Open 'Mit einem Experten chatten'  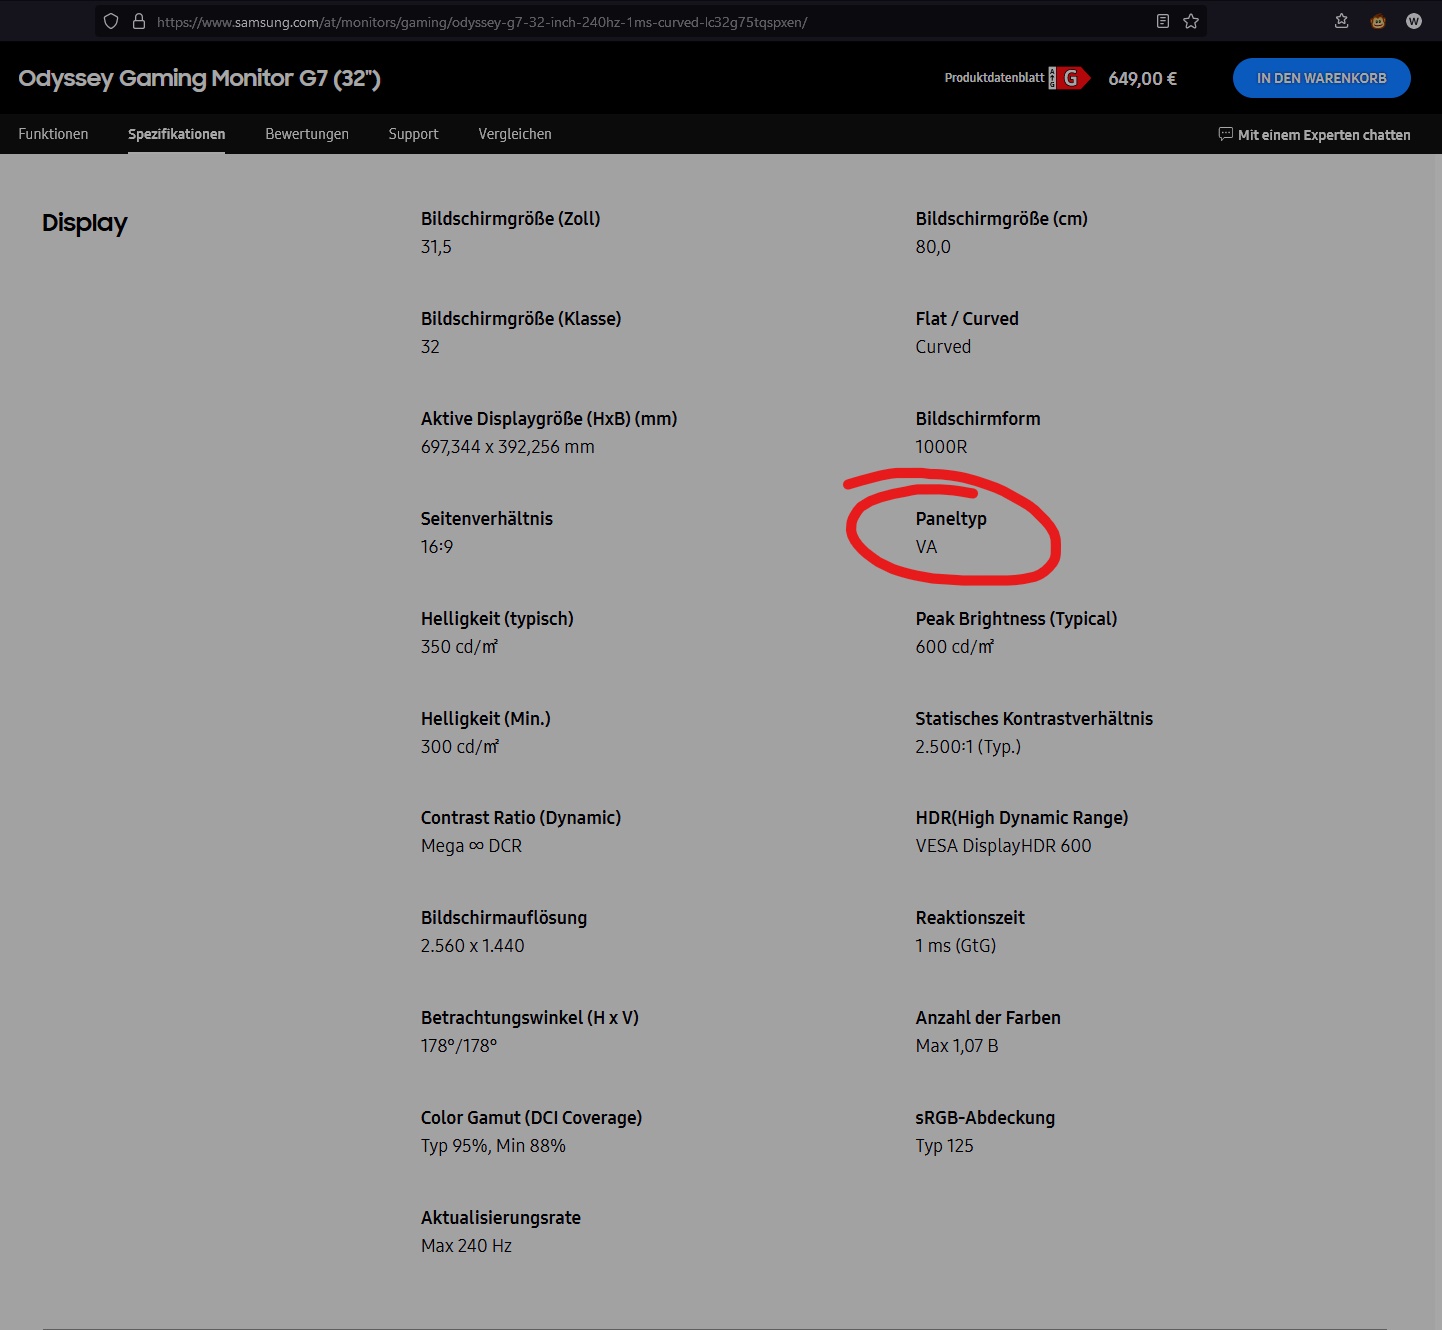pyautogui.click(x=1325, y=135)
